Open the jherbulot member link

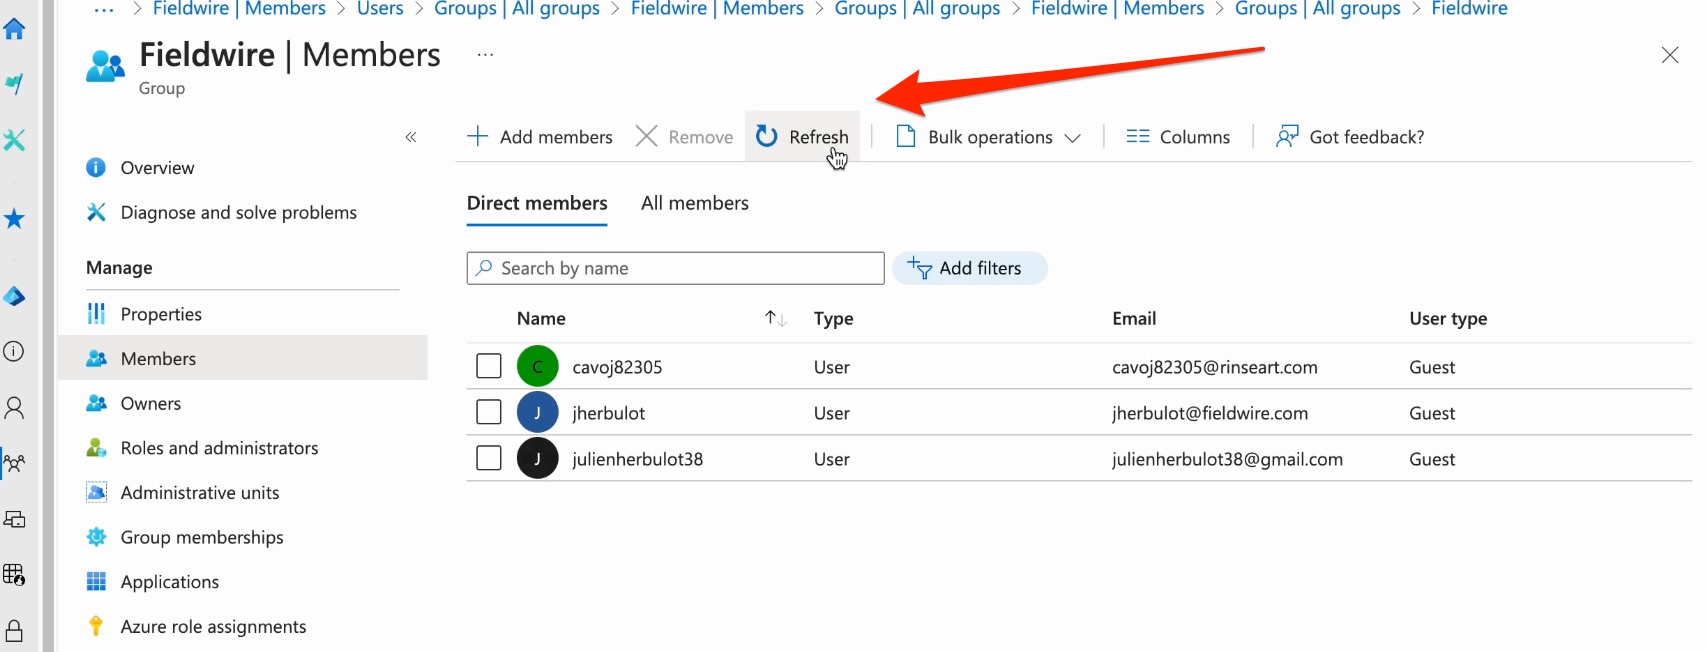pyautogui.click(x=608, y=413)
